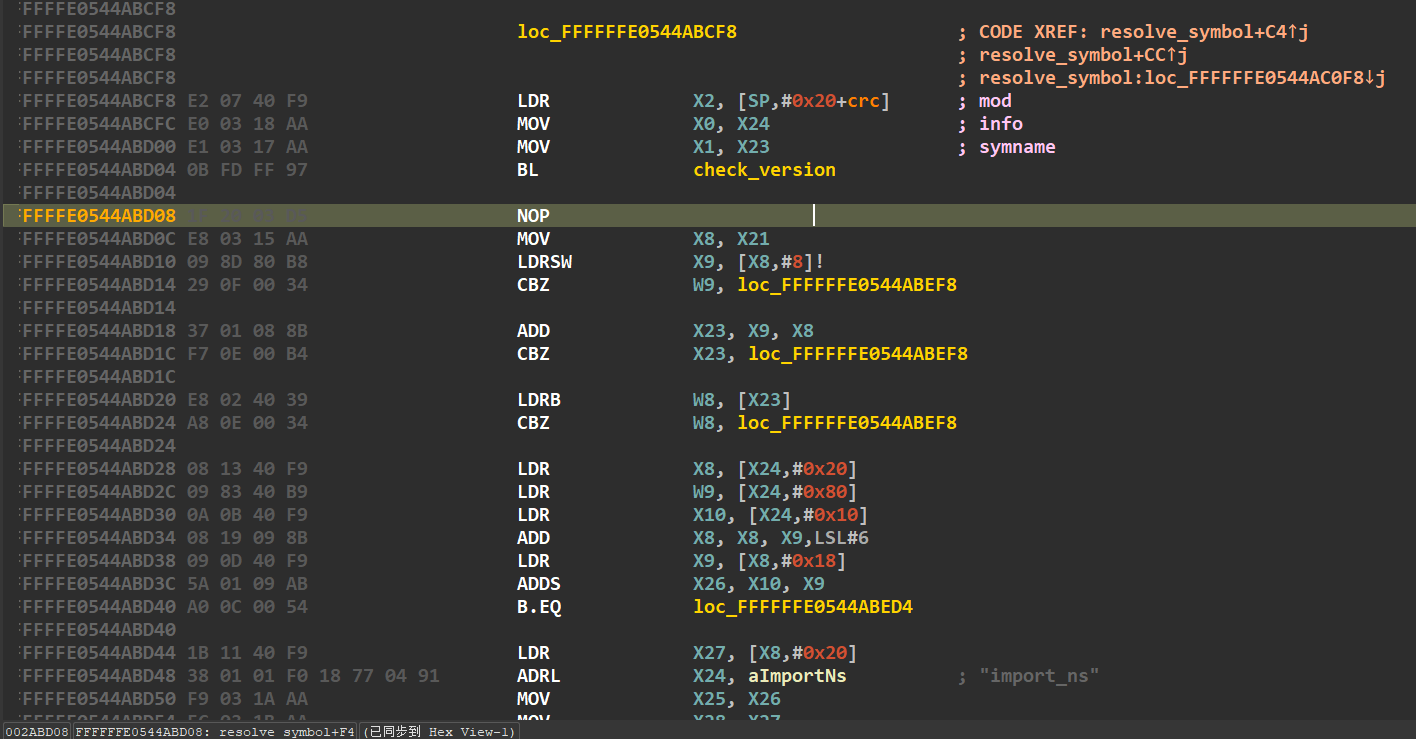The width and height of the screenshot is (1416, 739).
Task: Click register X24 in the MOV instruction
Action: [752, 123]
